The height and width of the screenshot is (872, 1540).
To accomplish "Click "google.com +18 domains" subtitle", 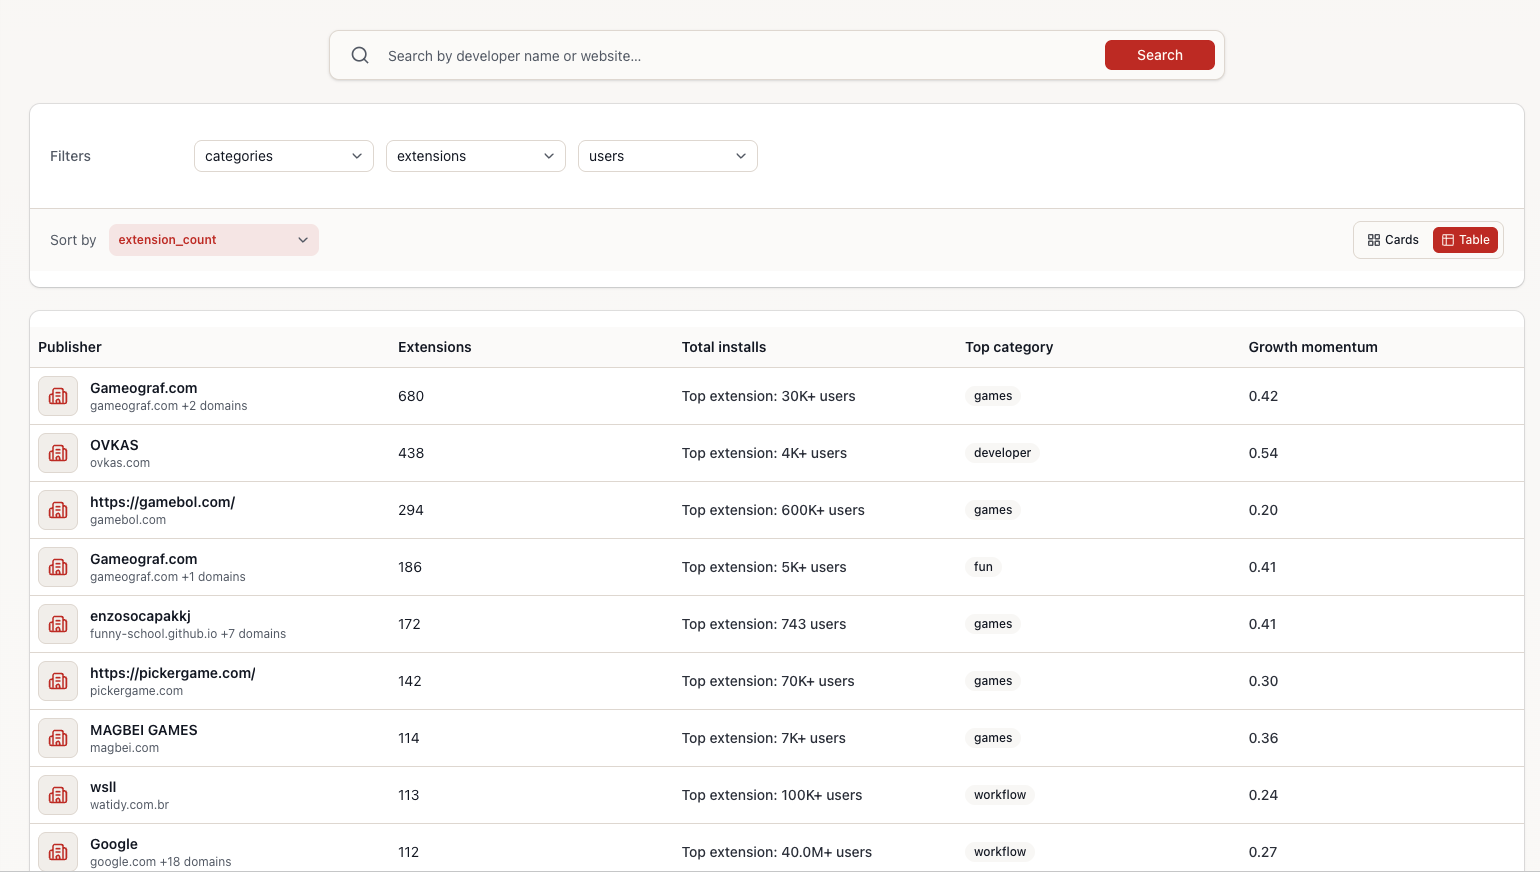I will pyautogui.click(x=160, y=862).
